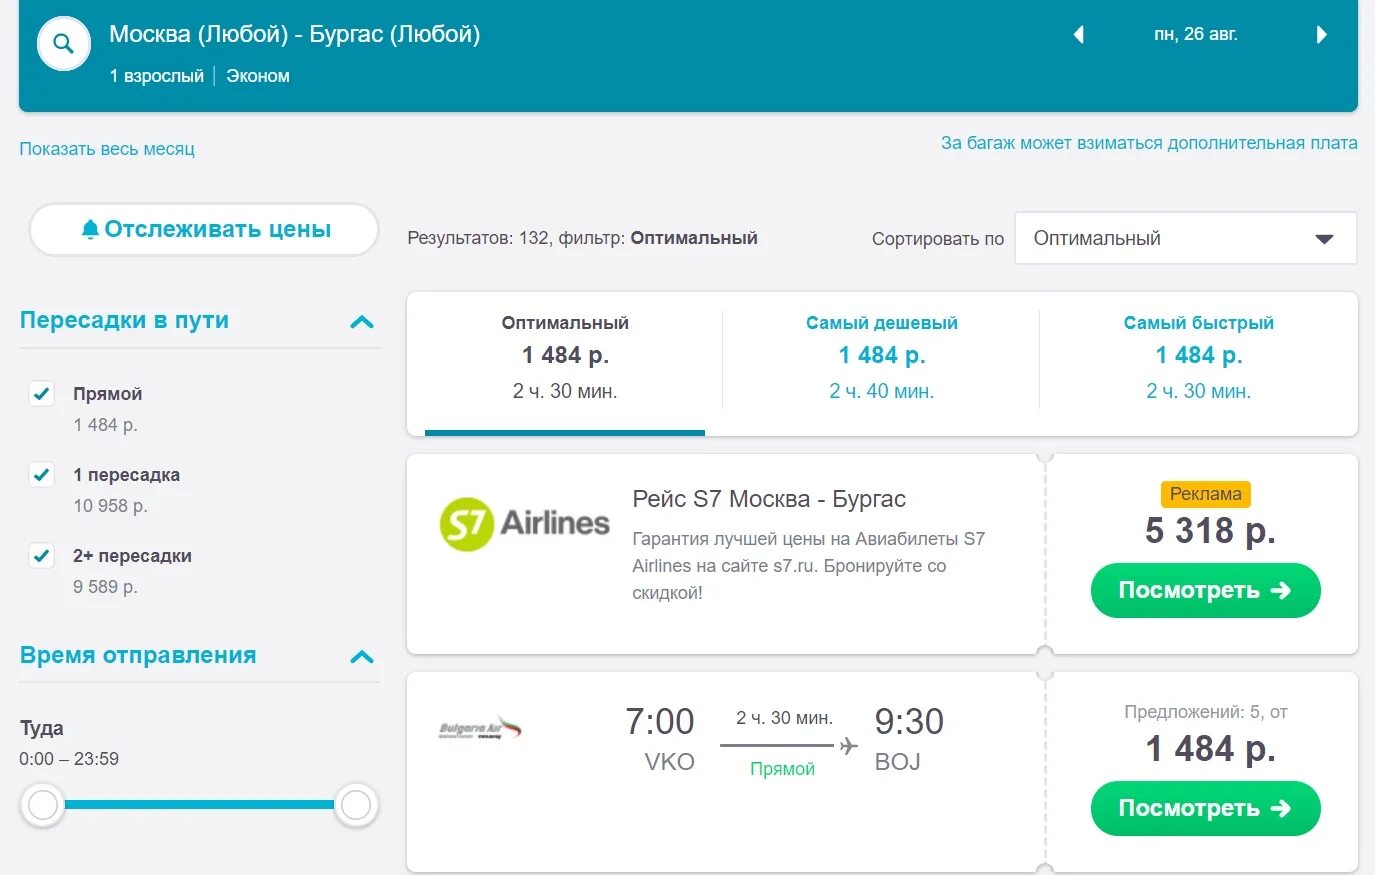The image size is (1375, 875).
Task: Uncheck the 1 пересадка checkbox
Action: (x=41, y=475)
